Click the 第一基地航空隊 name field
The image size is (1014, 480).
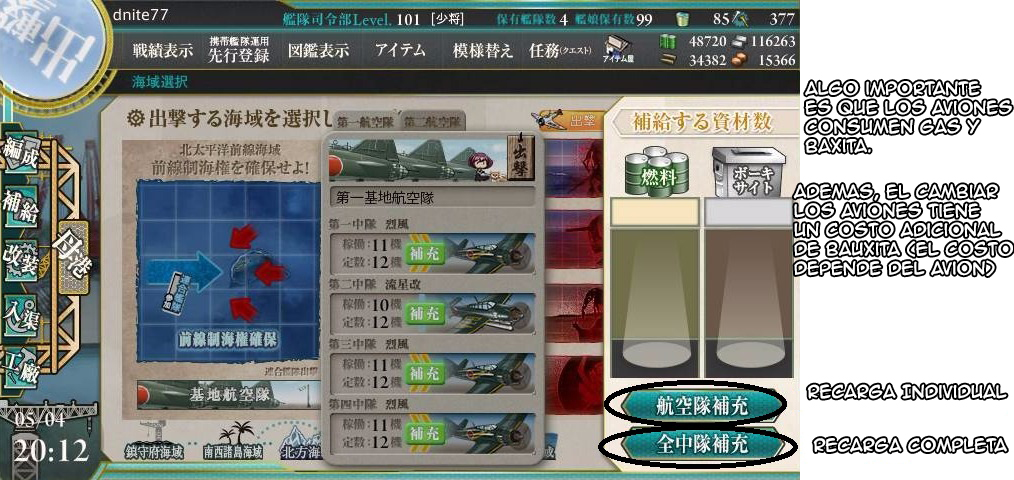[x=432, y=198]
